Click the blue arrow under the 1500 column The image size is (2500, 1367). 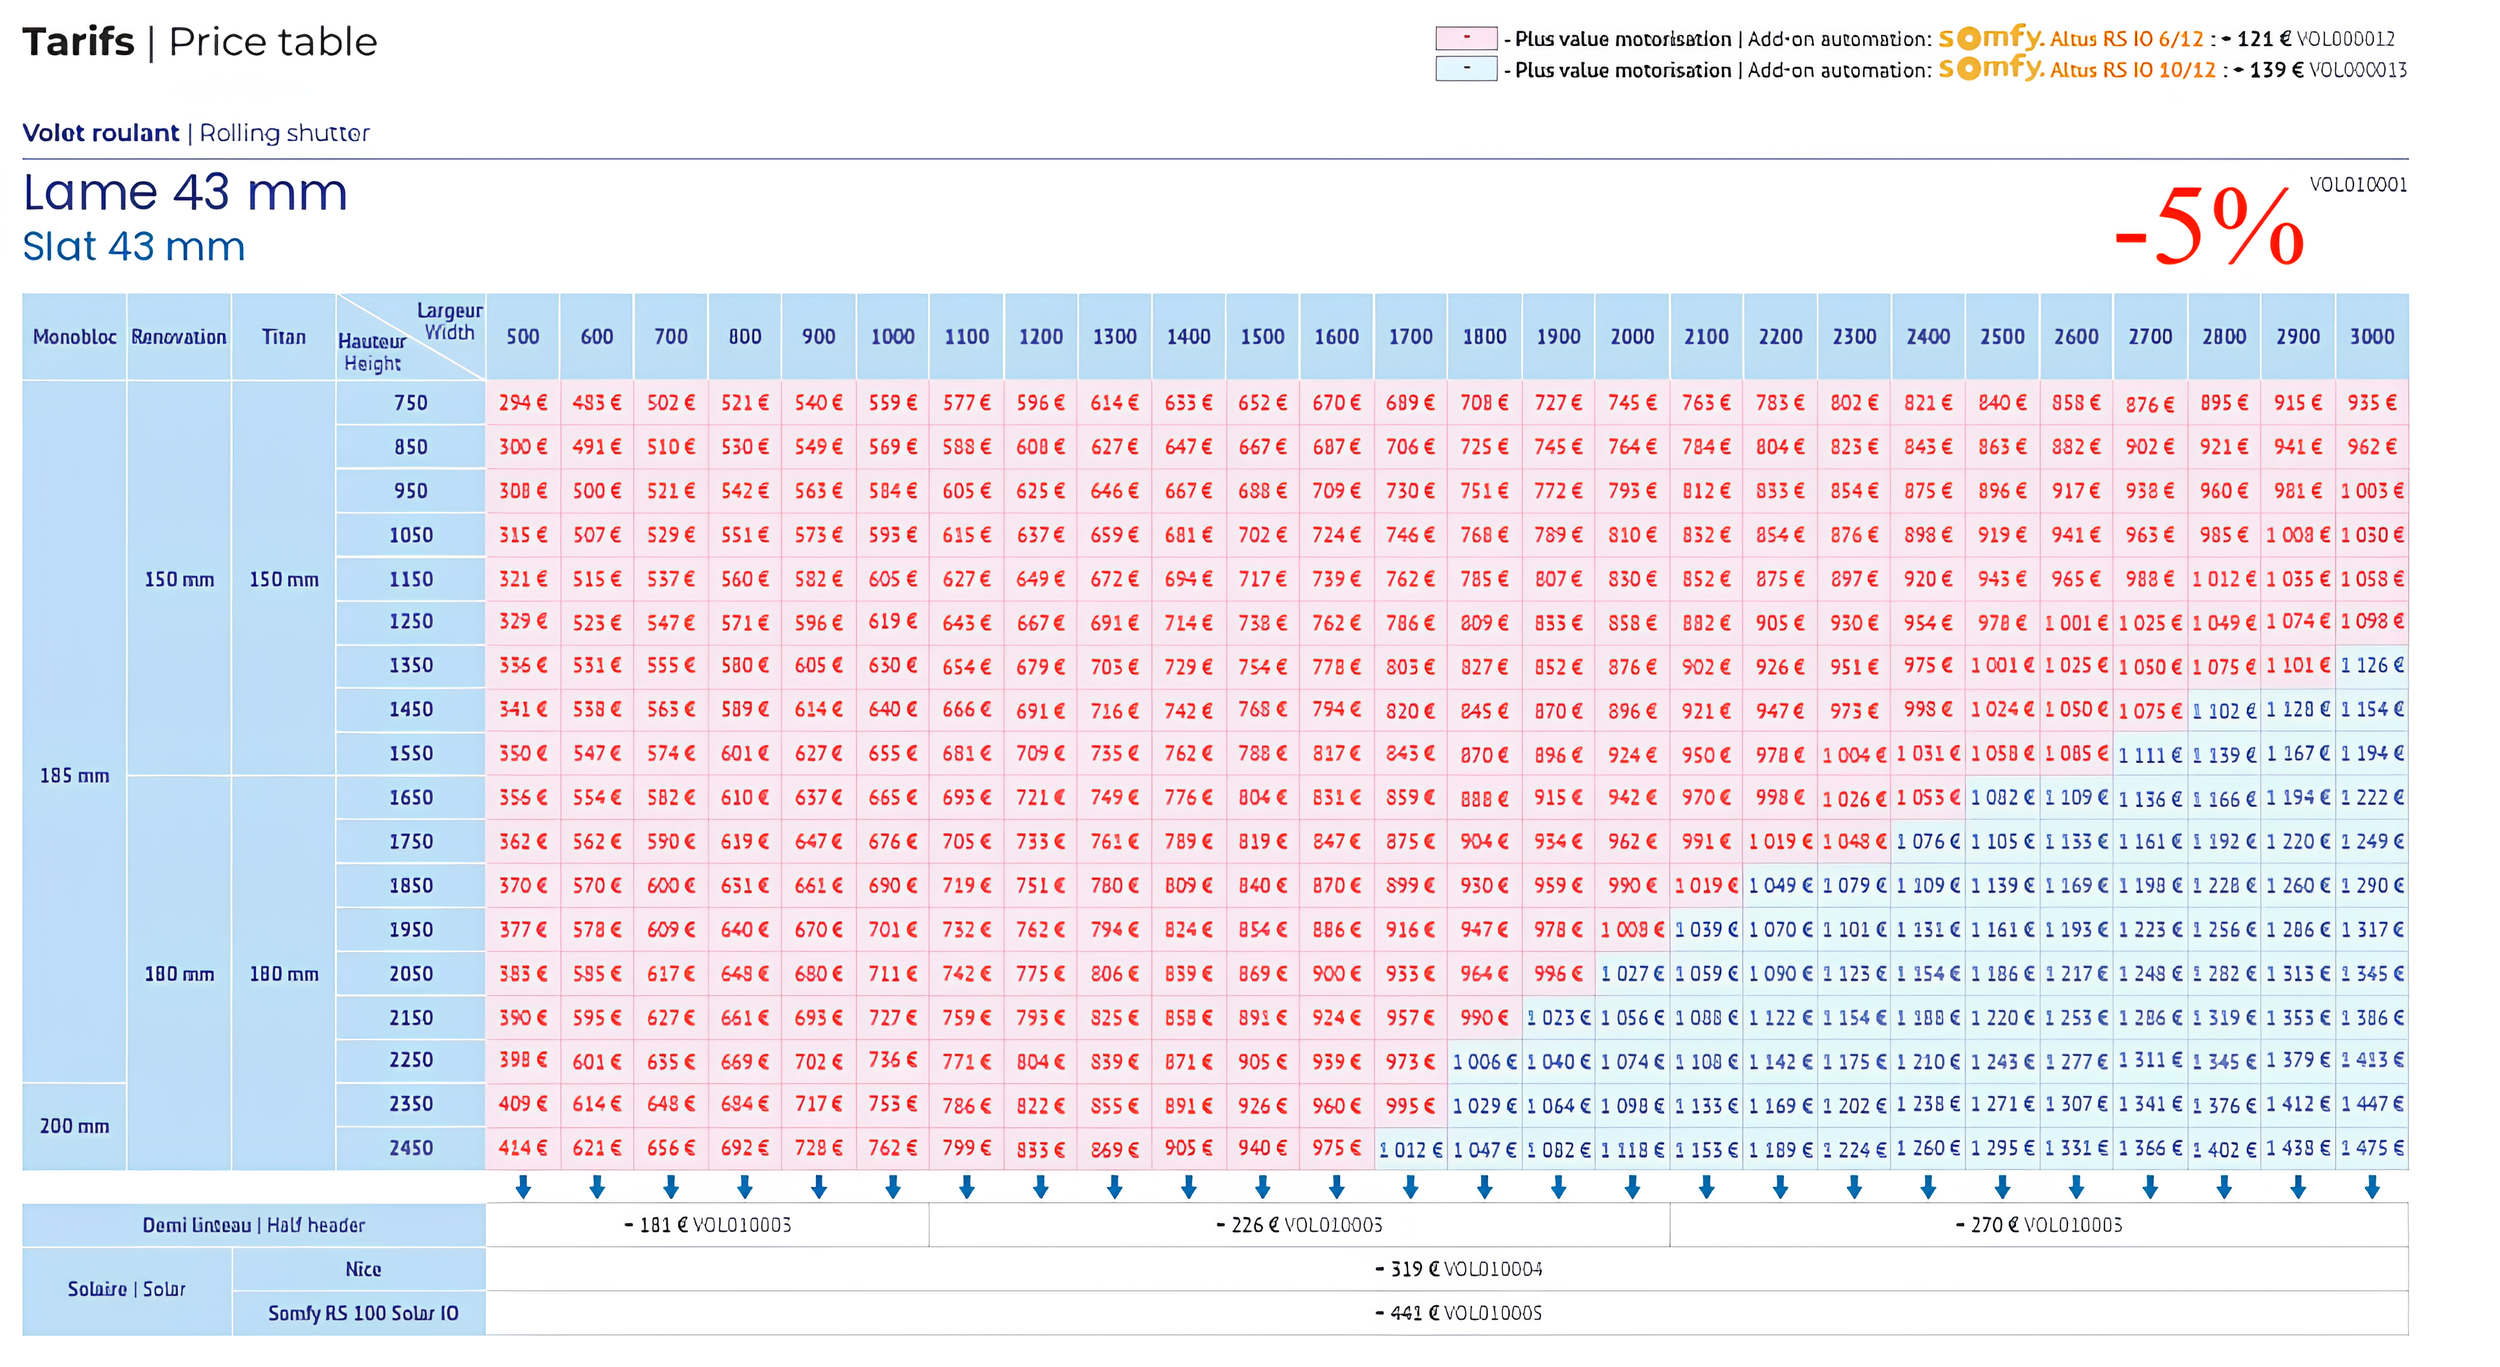point(1263,1187)
